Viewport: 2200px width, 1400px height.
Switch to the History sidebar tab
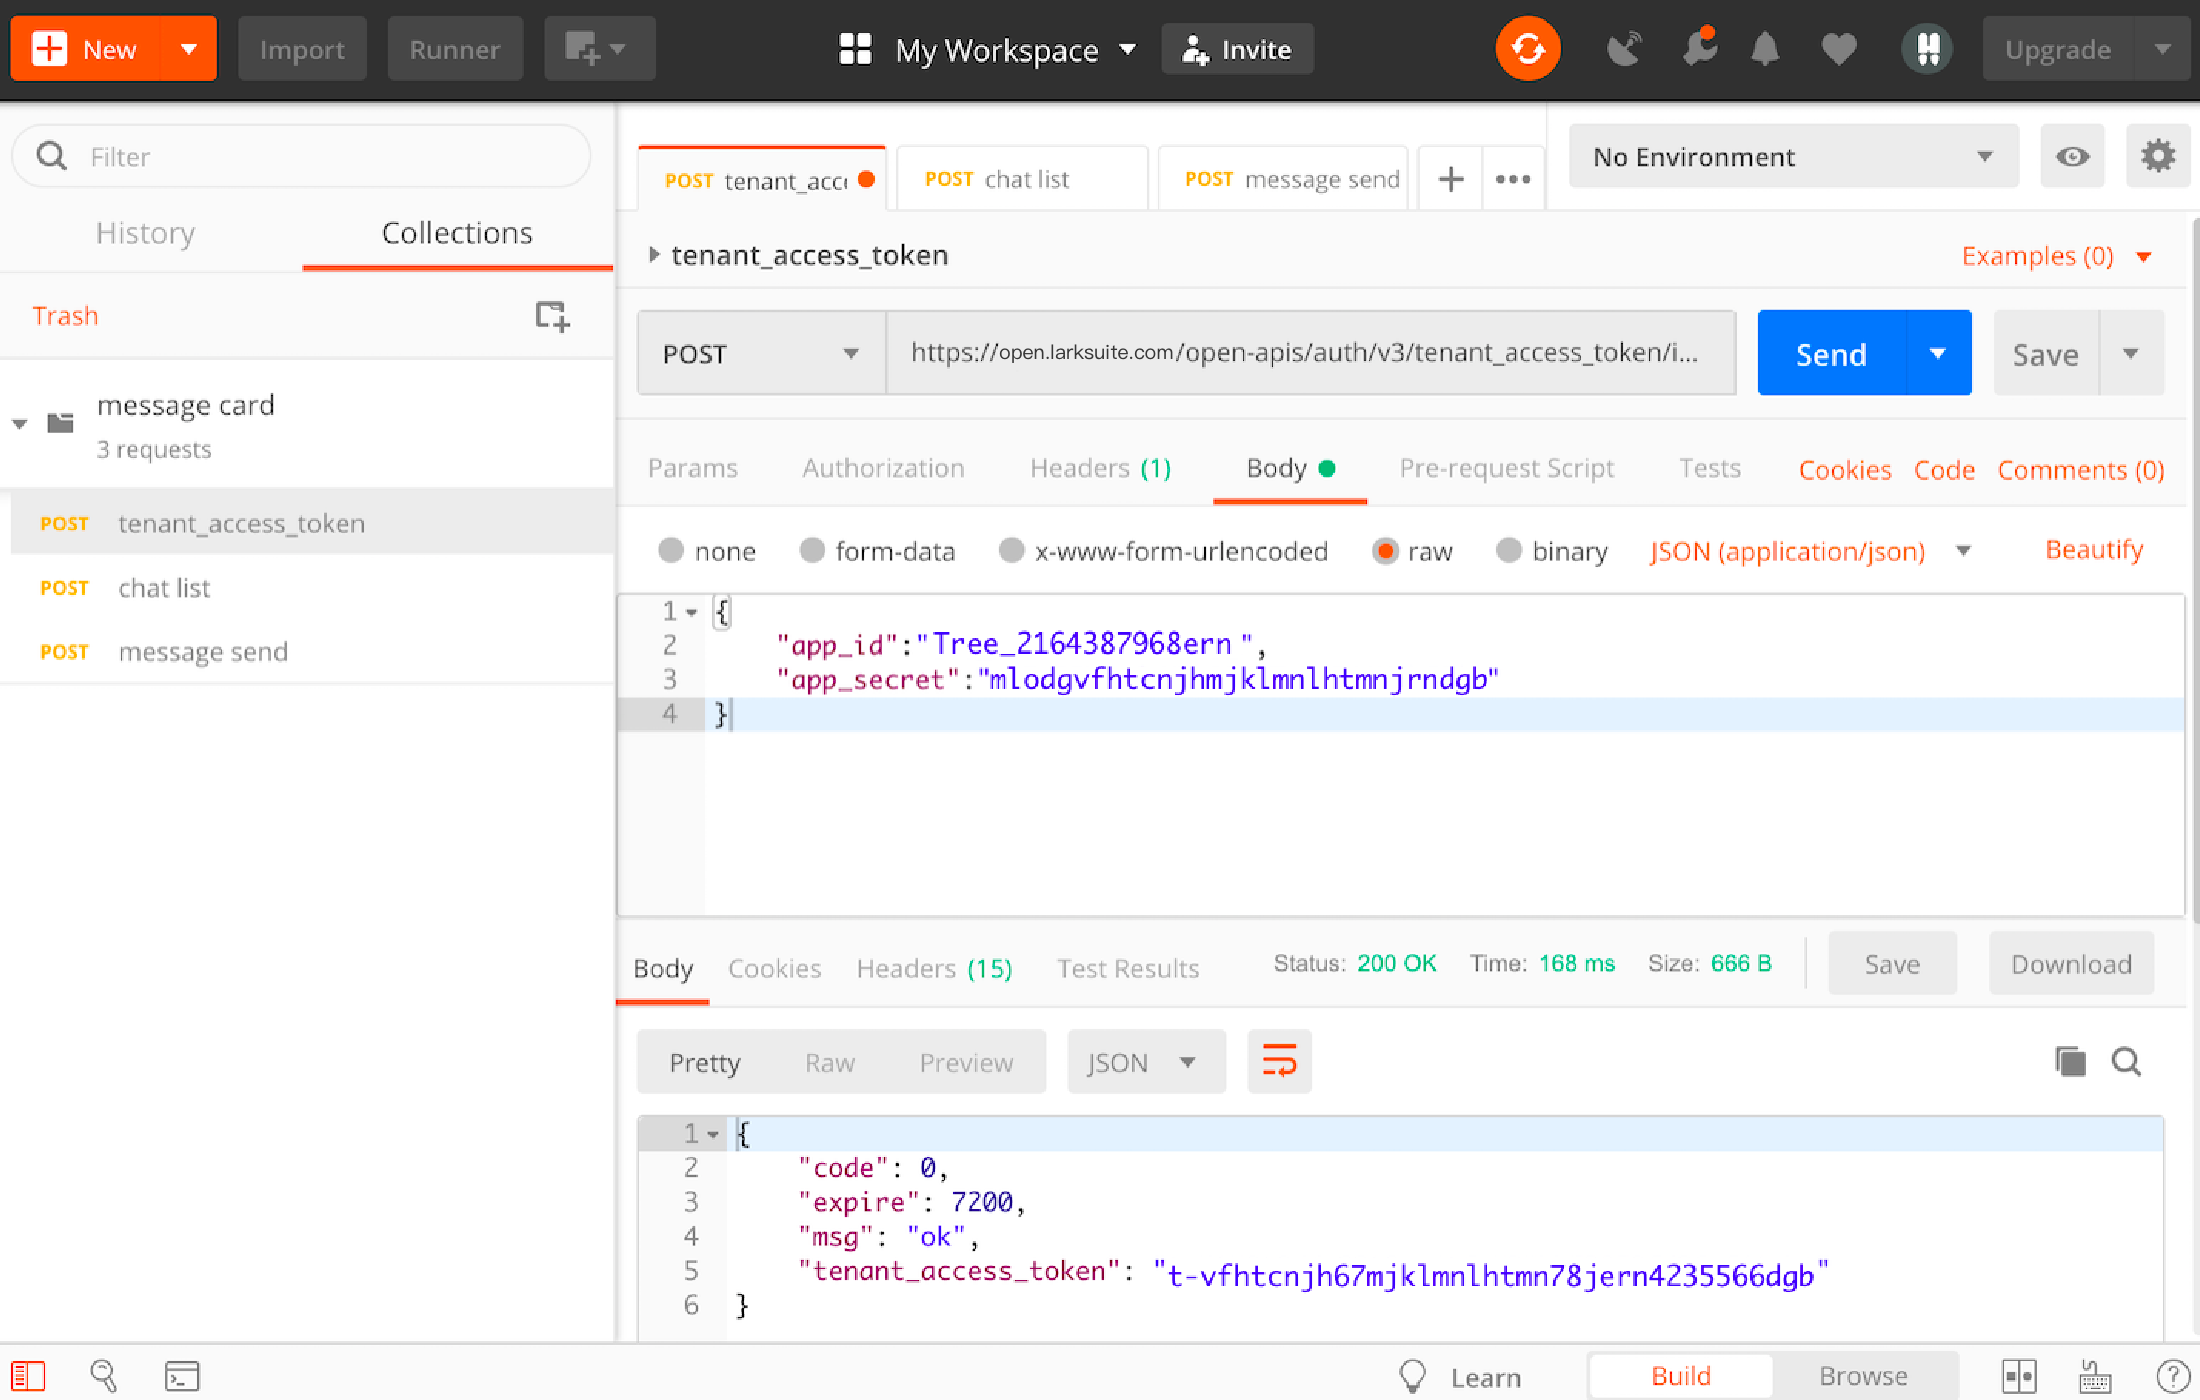[x=145, y=233]
